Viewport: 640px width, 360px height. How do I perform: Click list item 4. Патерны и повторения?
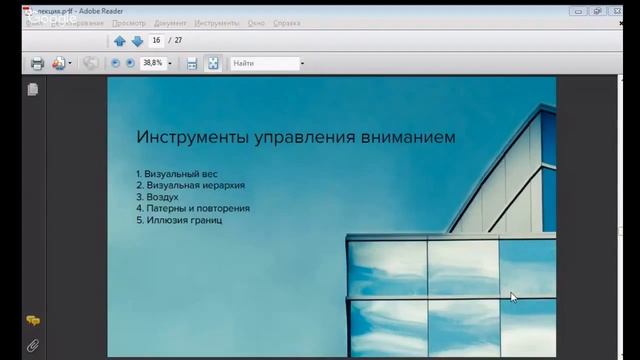coord(193,208)
